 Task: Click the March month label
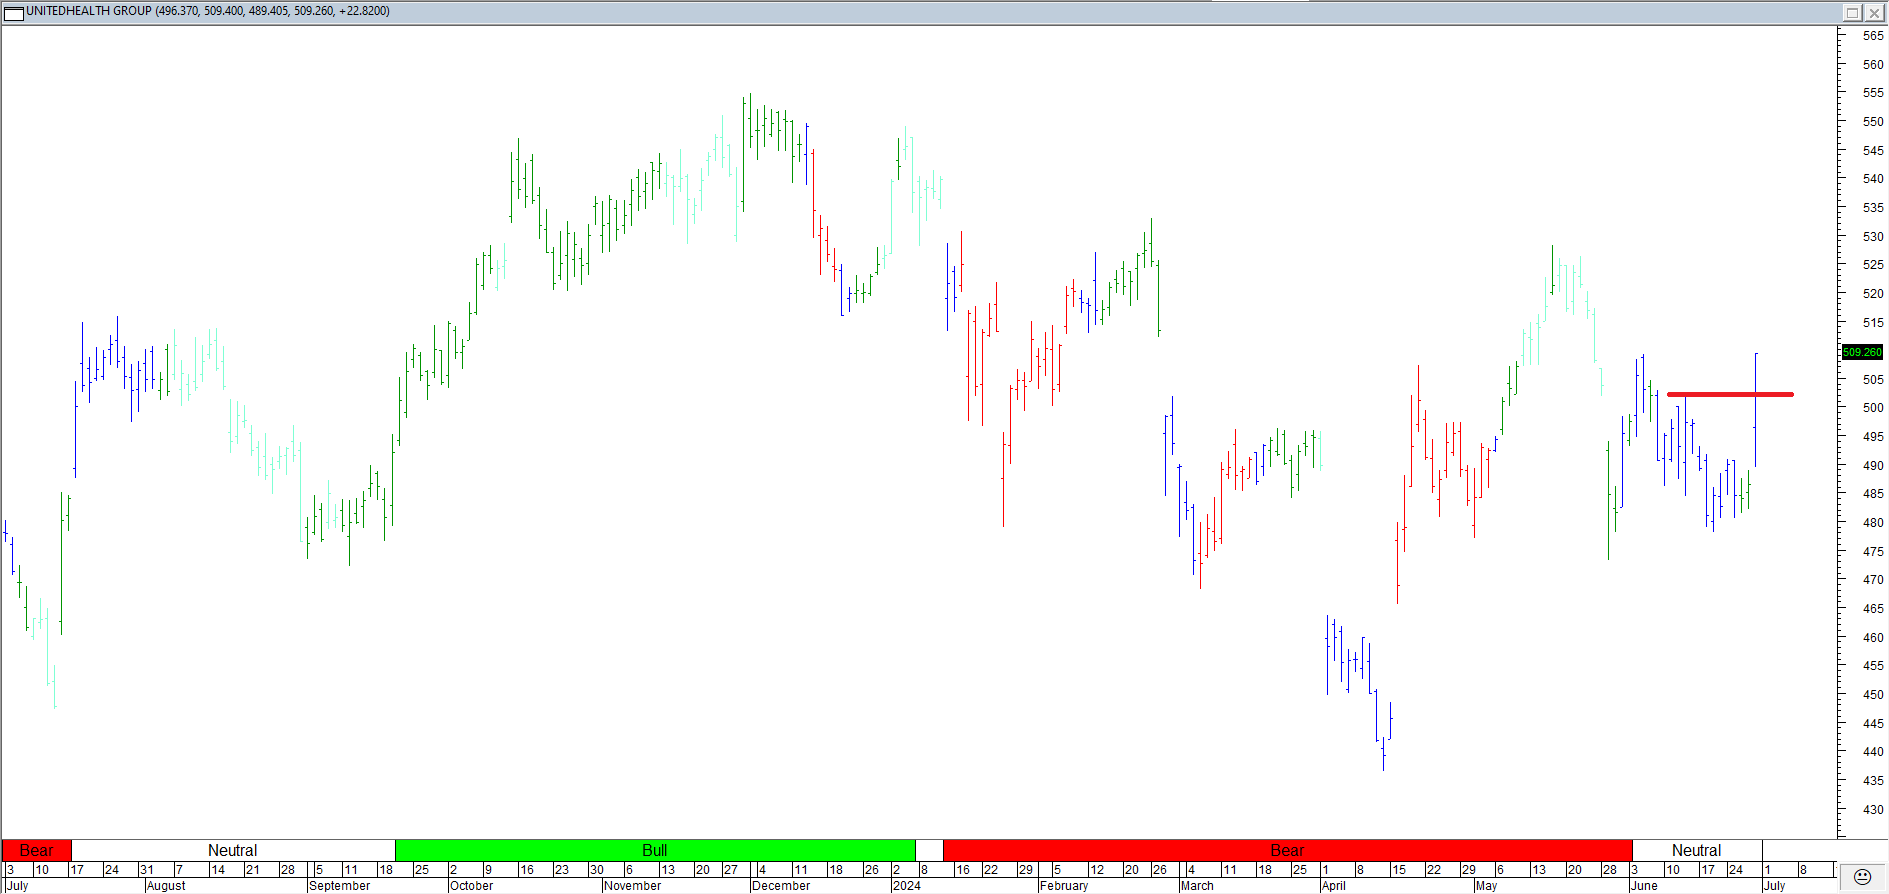(x=1197, y=886)
